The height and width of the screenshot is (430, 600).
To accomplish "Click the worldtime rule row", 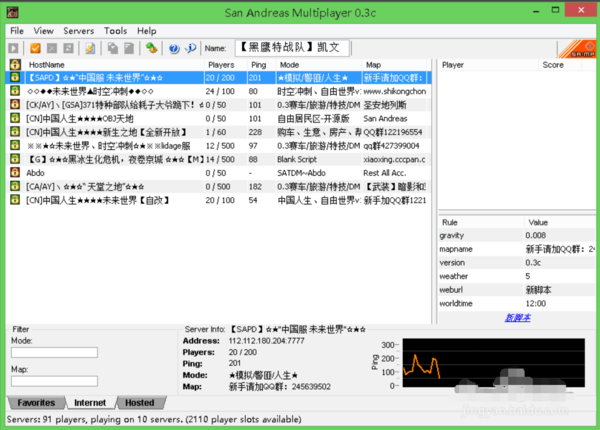I will (x=517, y=303).
